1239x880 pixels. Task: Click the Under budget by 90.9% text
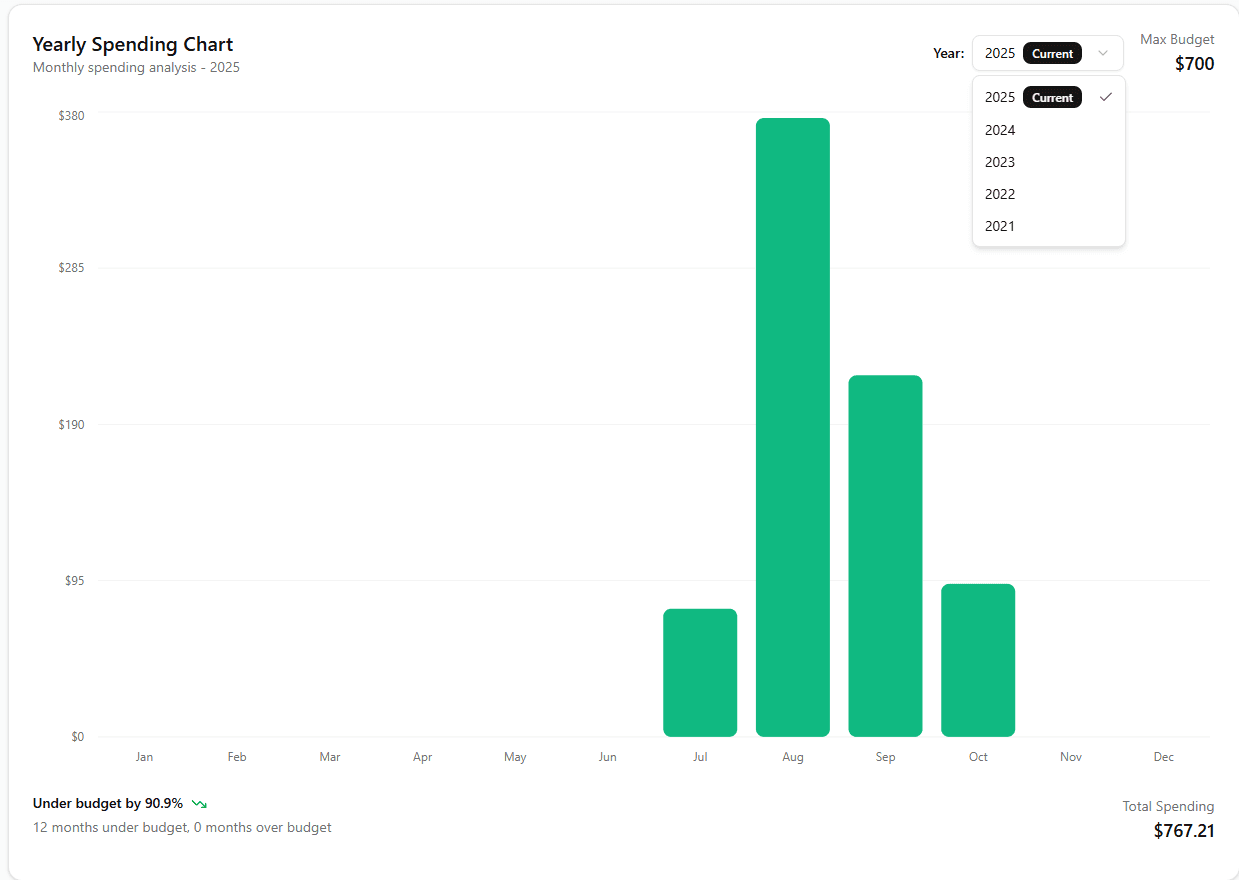pos(108,803)
